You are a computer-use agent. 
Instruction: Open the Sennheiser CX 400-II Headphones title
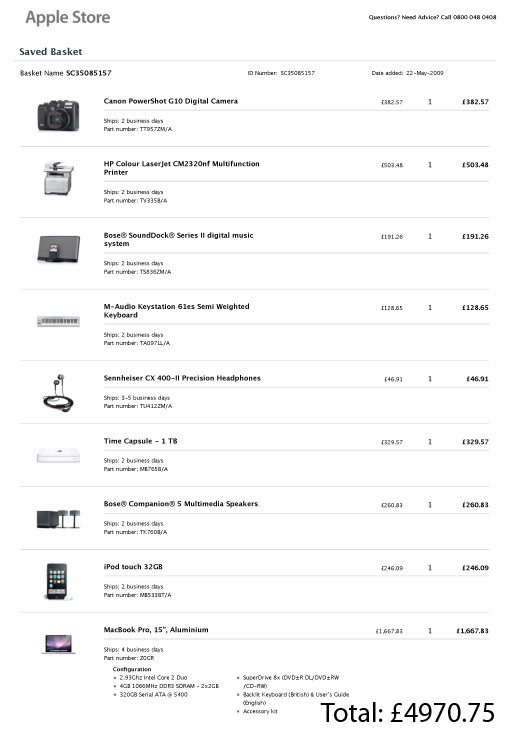pos(182,378)
